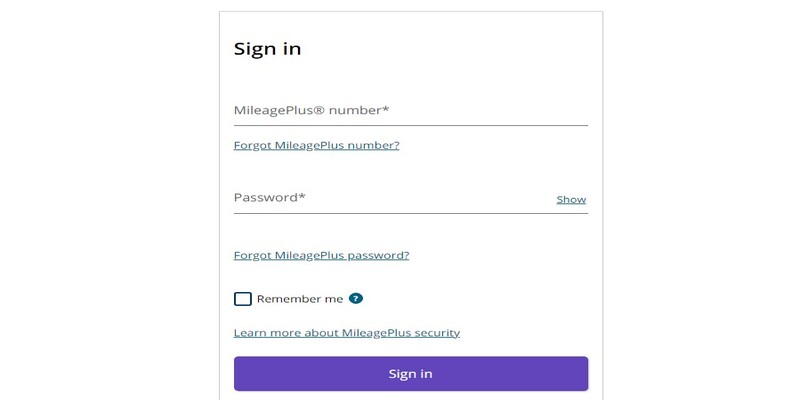The image size is (800, 400).
Task: Open the Forgot MileagePlus password link
Action: (321, 255)
